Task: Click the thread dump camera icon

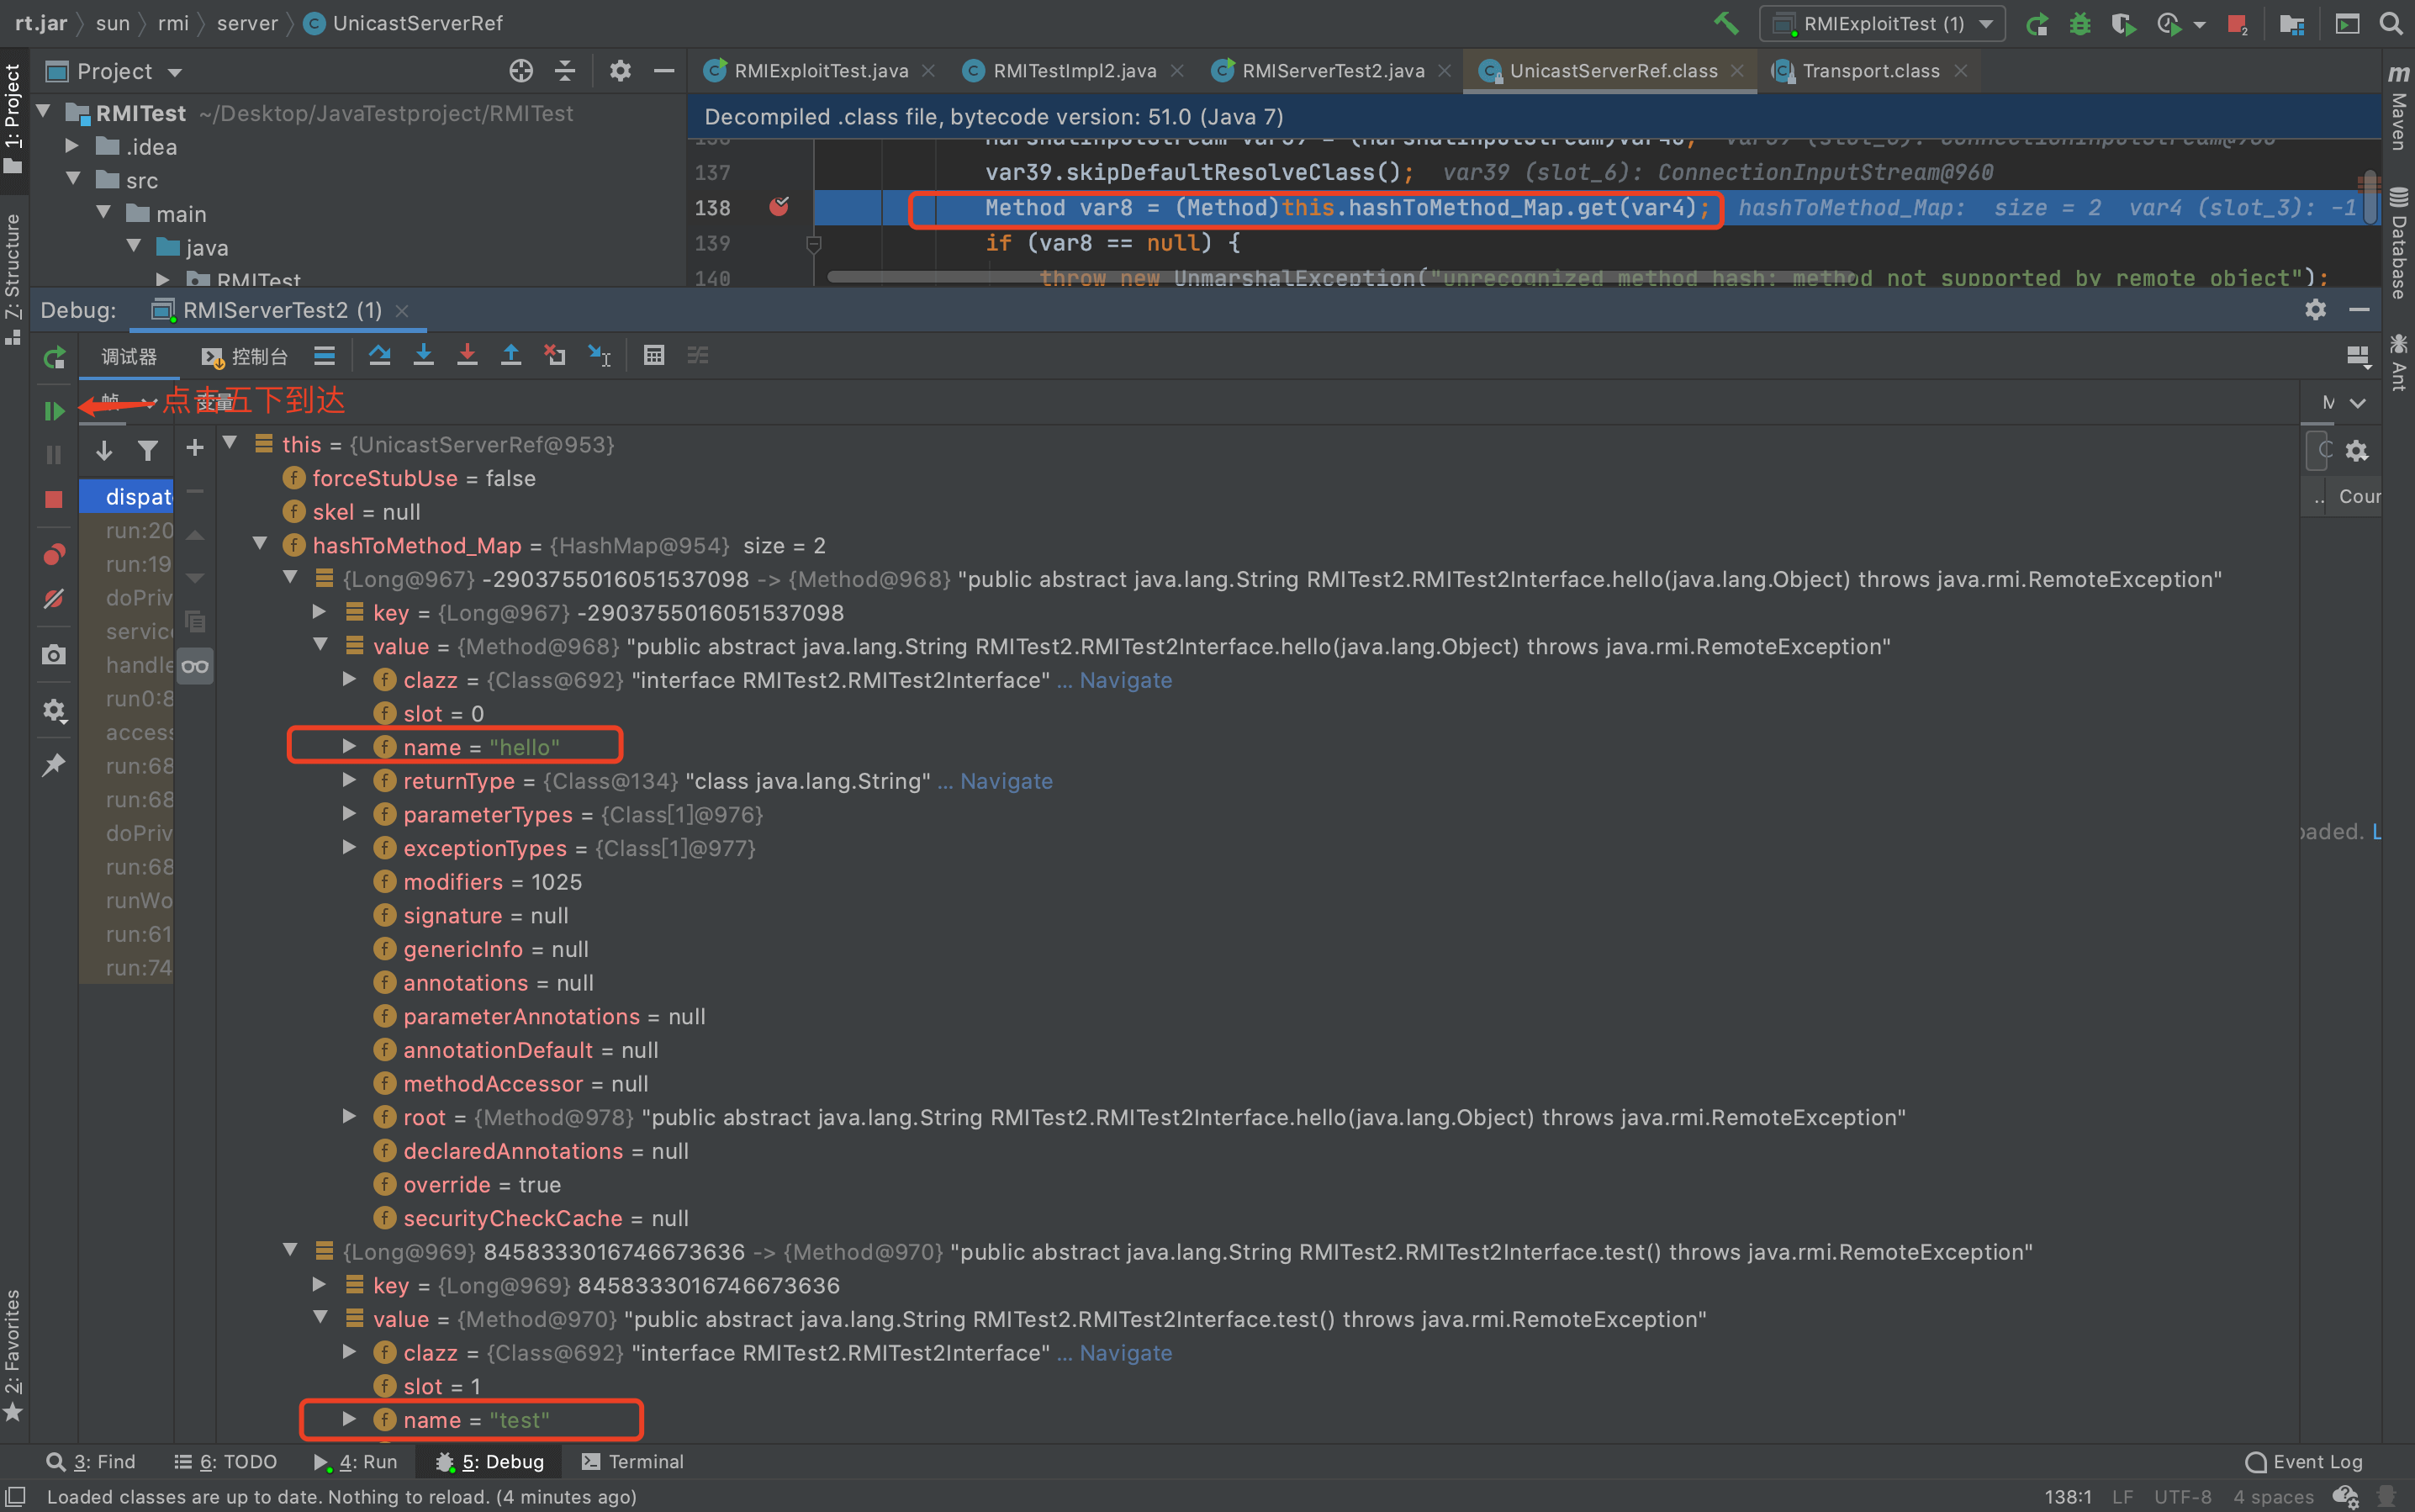Action: (x=54, y=654)
